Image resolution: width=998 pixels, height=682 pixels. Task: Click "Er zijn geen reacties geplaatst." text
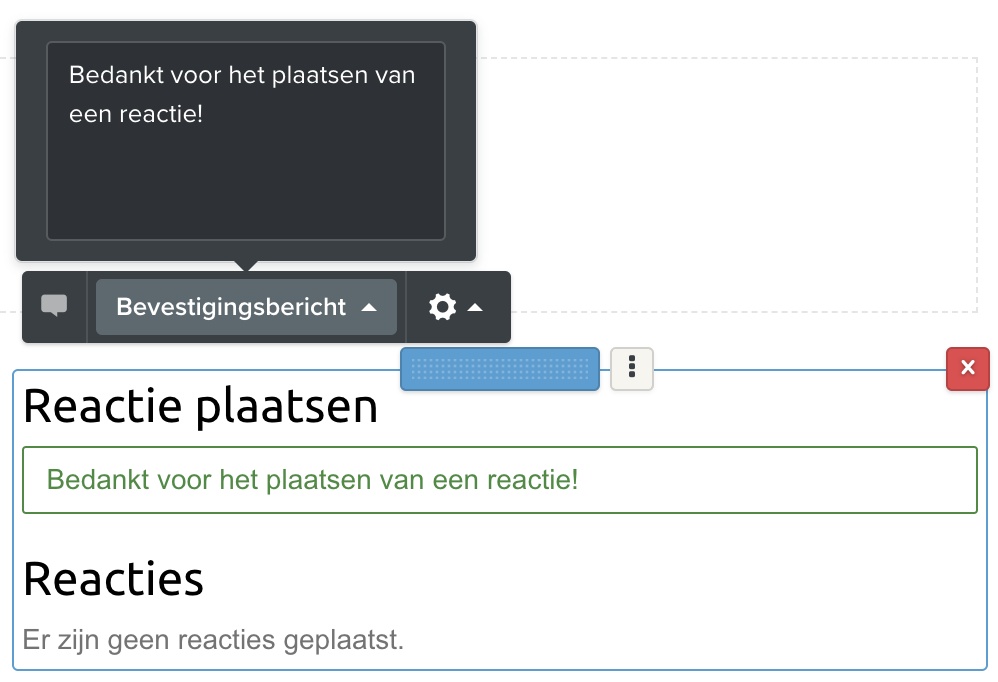[213, 639]
